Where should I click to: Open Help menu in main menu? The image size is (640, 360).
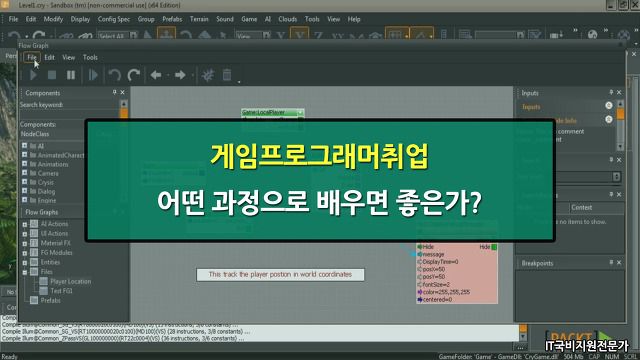click(354, 19)
